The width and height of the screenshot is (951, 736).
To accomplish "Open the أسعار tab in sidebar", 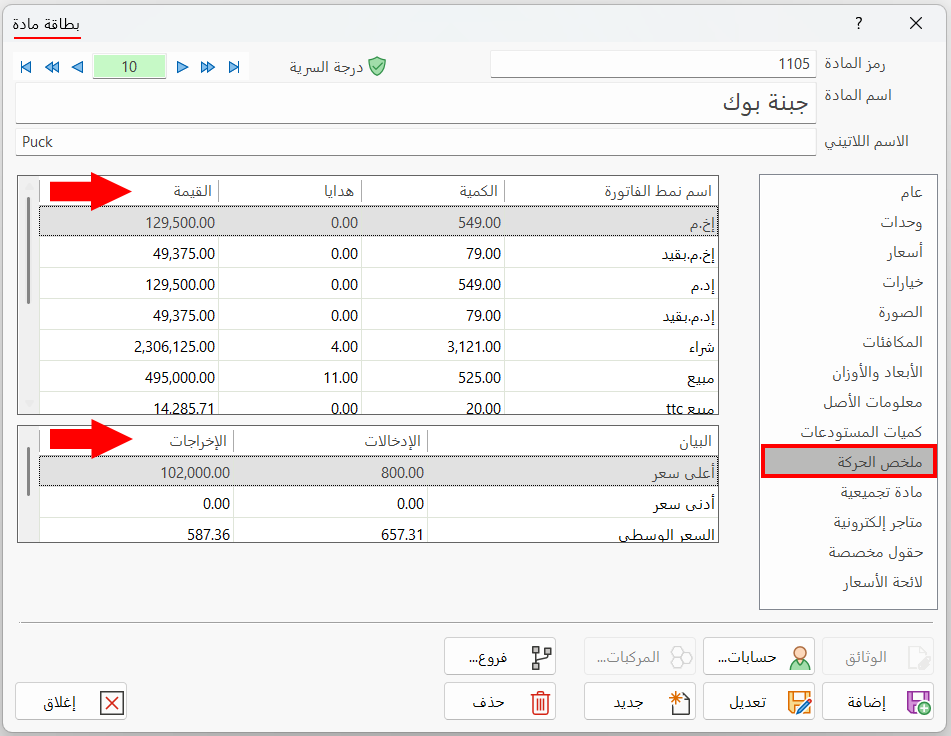I will click(x=904, y=252).
